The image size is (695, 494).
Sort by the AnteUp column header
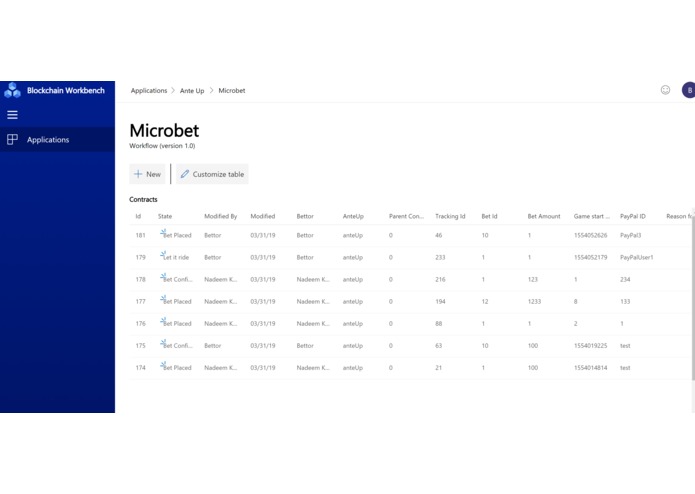tap(353, 216)
